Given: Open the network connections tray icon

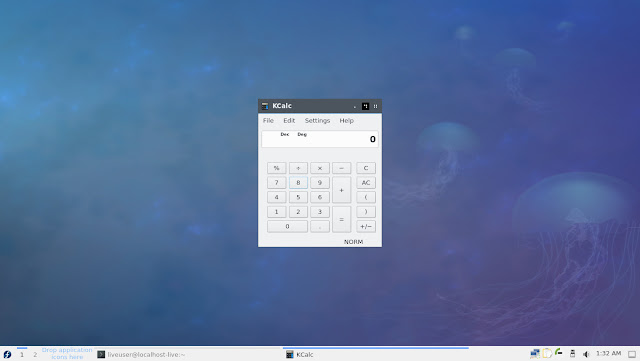Looking at the screenshot, I should click(x=535, y=354).
